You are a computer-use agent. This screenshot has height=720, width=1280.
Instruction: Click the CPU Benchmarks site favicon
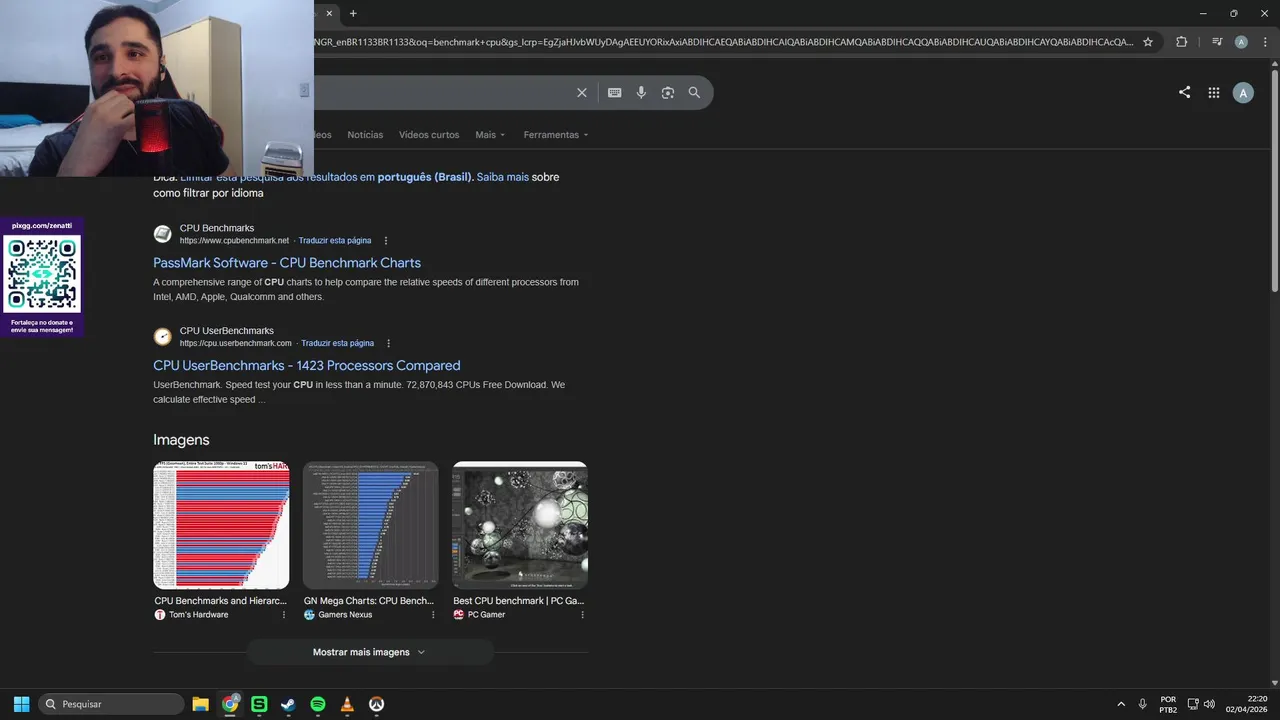[162, 234]
